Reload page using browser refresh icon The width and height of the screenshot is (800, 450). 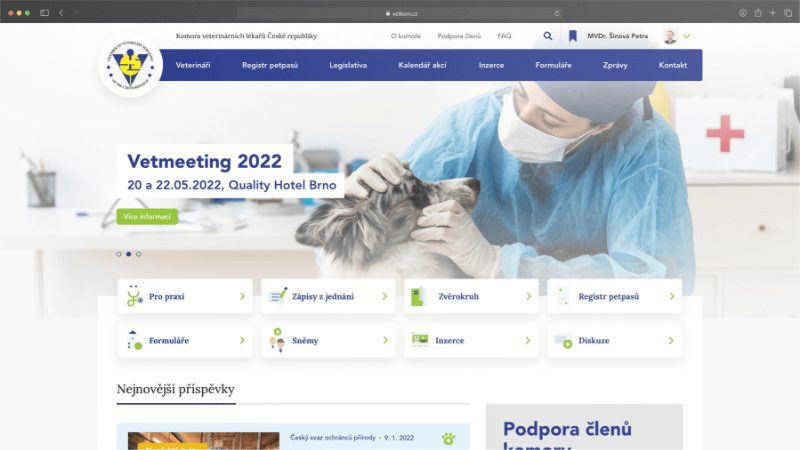[x=557, y=12]
